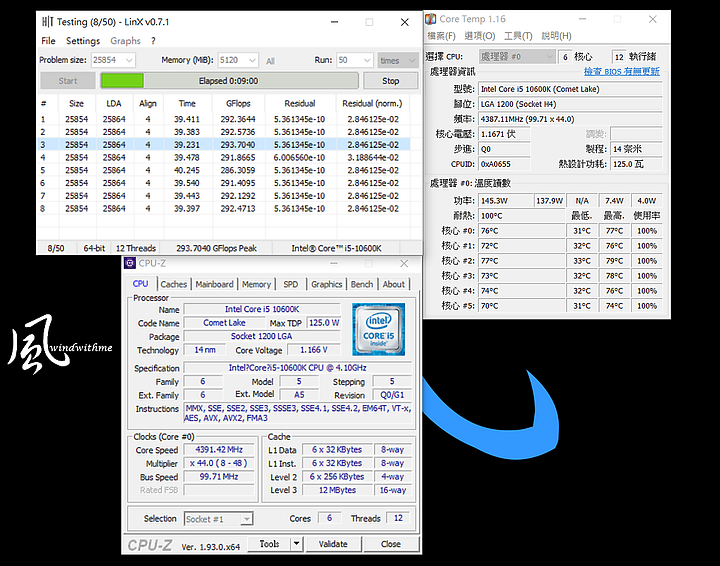Viewport: 720px width, 566px height.
Task: Open the Memory (MiB) dropdown in LinX
Action: (x=252, y=60)
